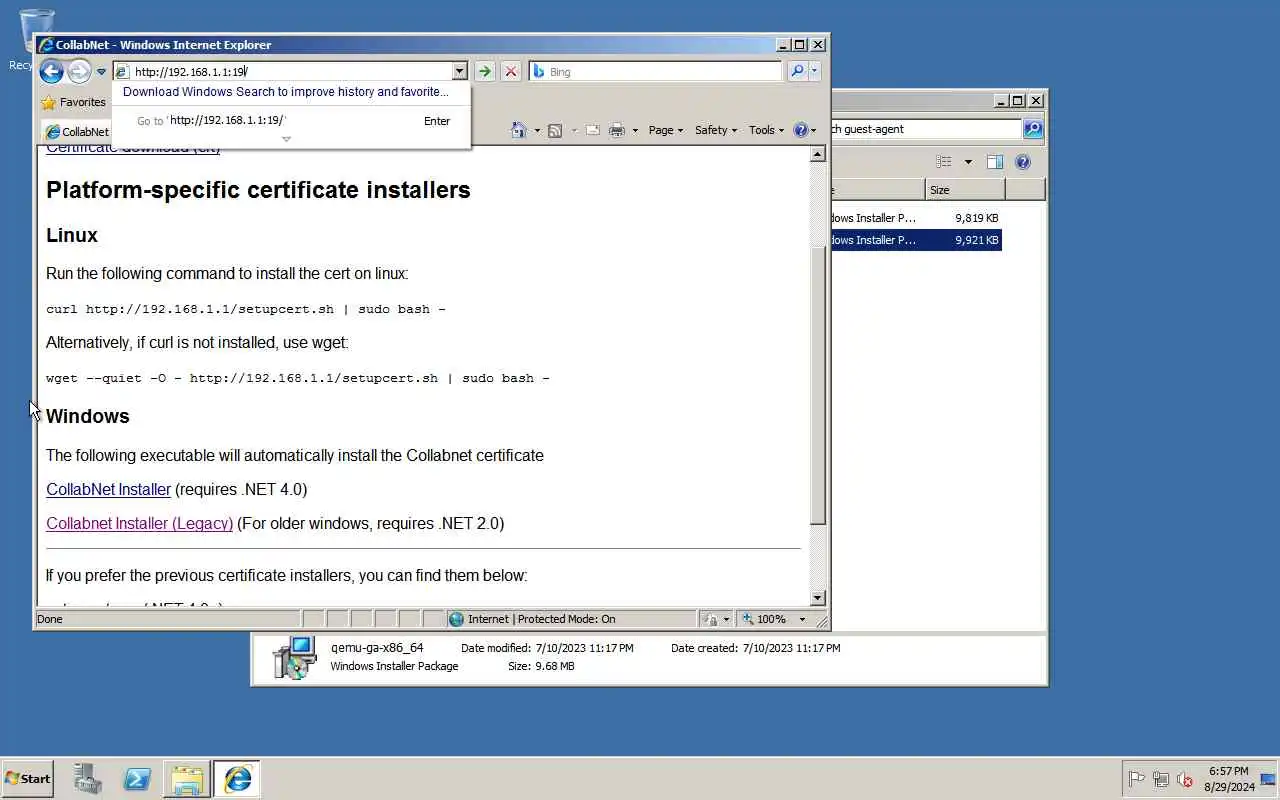The width and height of the screenshot is (1280, 800).
Task: Click the qemu-ga-x86_64 installer package icon
Action: pyautogui.click(x=294, y=657)
